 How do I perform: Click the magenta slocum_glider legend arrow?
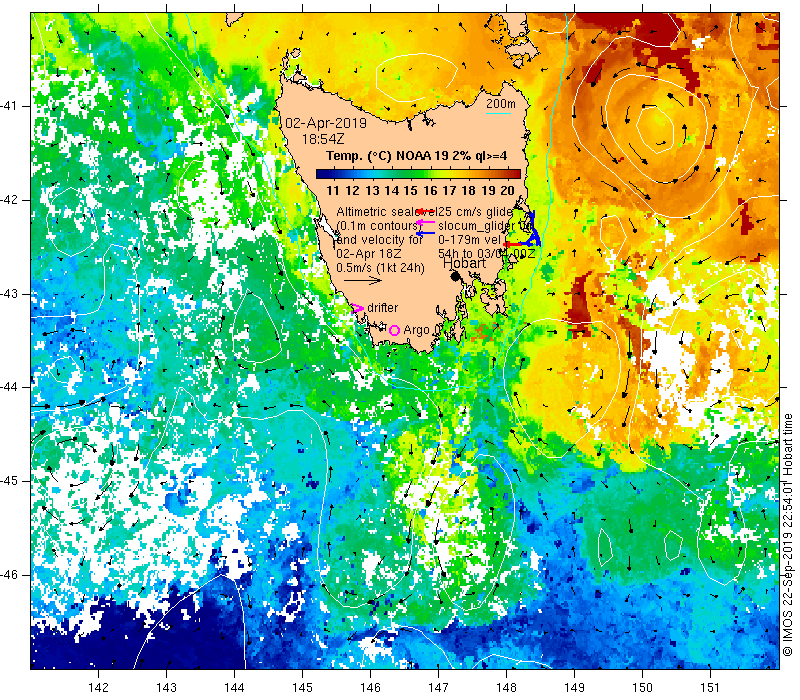pos(426,222)
